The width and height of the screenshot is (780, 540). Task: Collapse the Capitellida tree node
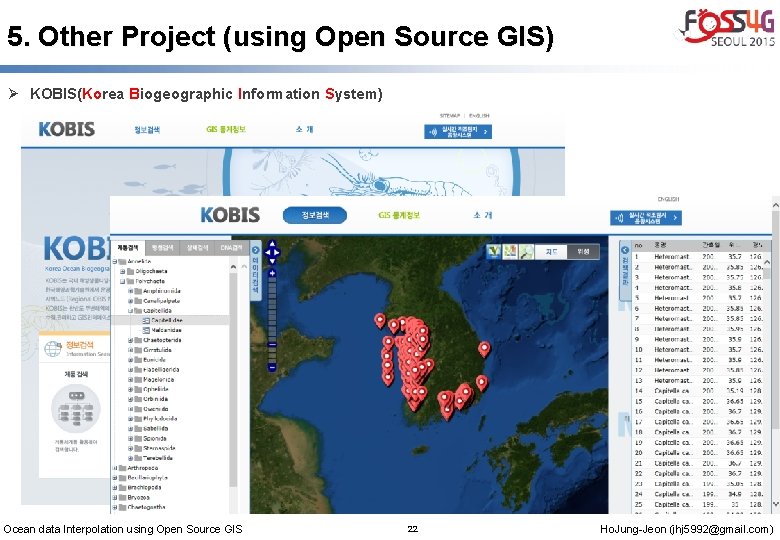pyautogui.click(x=131, y=311)
